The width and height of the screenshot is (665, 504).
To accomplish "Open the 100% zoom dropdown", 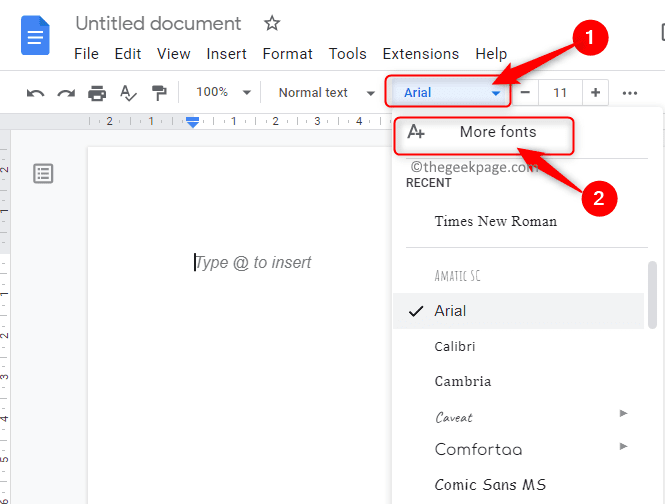I will click(224, 92).
